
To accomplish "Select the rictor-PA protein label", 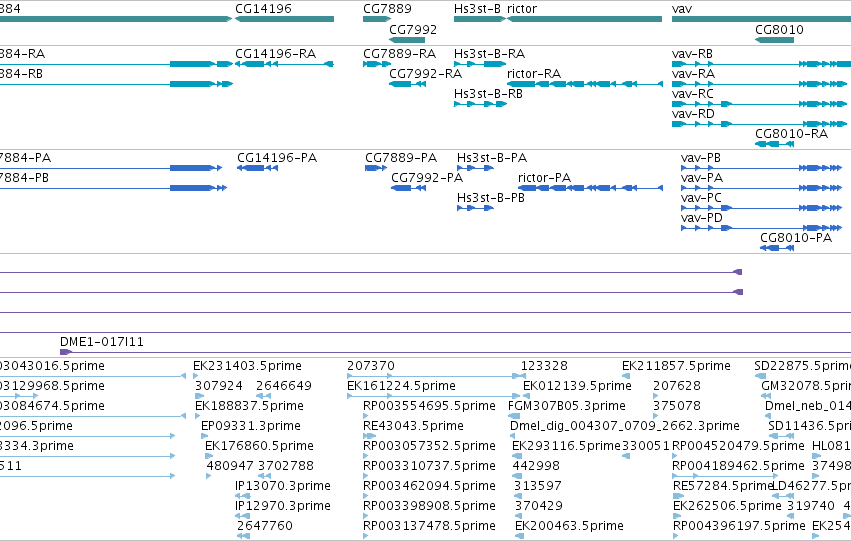I will 544,178.
